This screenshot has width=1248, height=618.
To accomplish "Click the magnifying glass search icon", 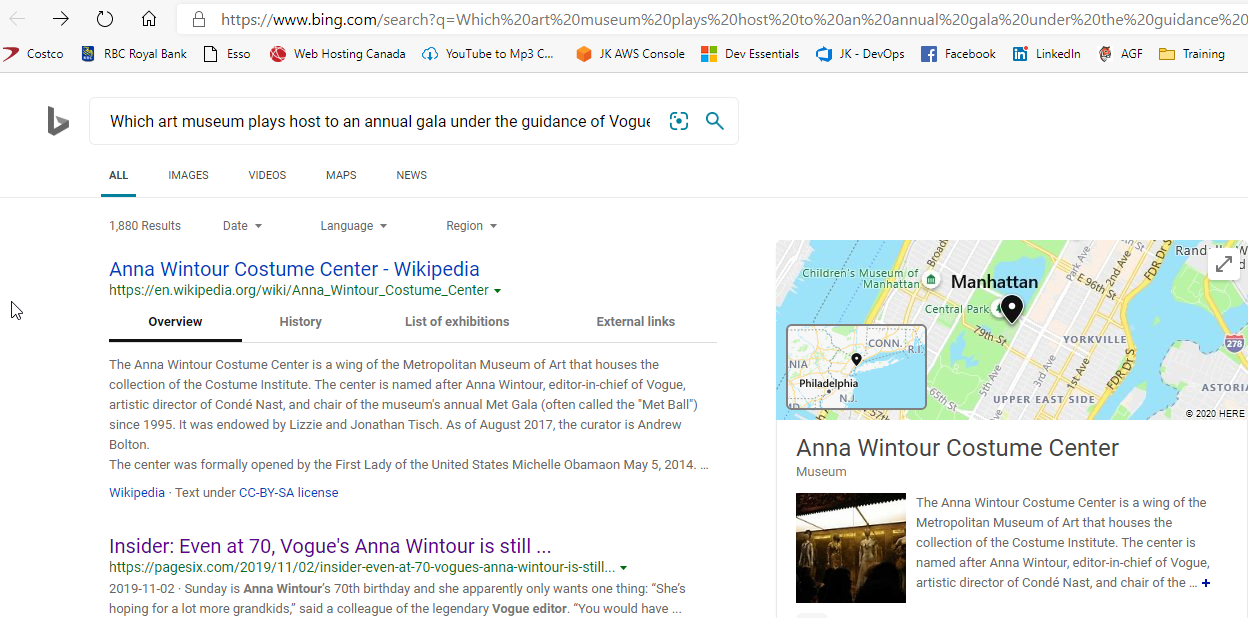I will pos(714,121).
